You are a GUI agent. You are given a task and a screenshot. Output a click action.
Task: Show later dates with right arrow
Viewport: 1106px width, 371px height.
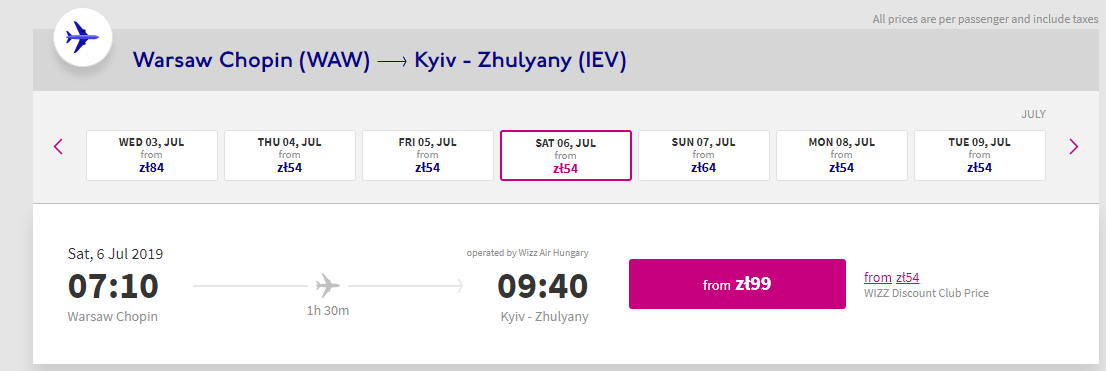point(1074,147)
